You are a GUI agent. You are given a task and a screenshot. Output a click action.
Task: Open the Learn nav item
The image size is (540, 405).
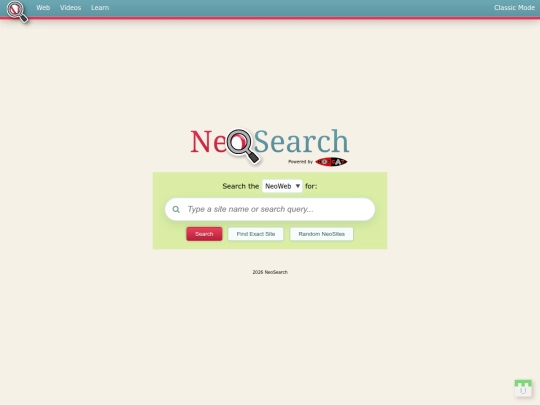pyautogui.click(x=100, y=8)
